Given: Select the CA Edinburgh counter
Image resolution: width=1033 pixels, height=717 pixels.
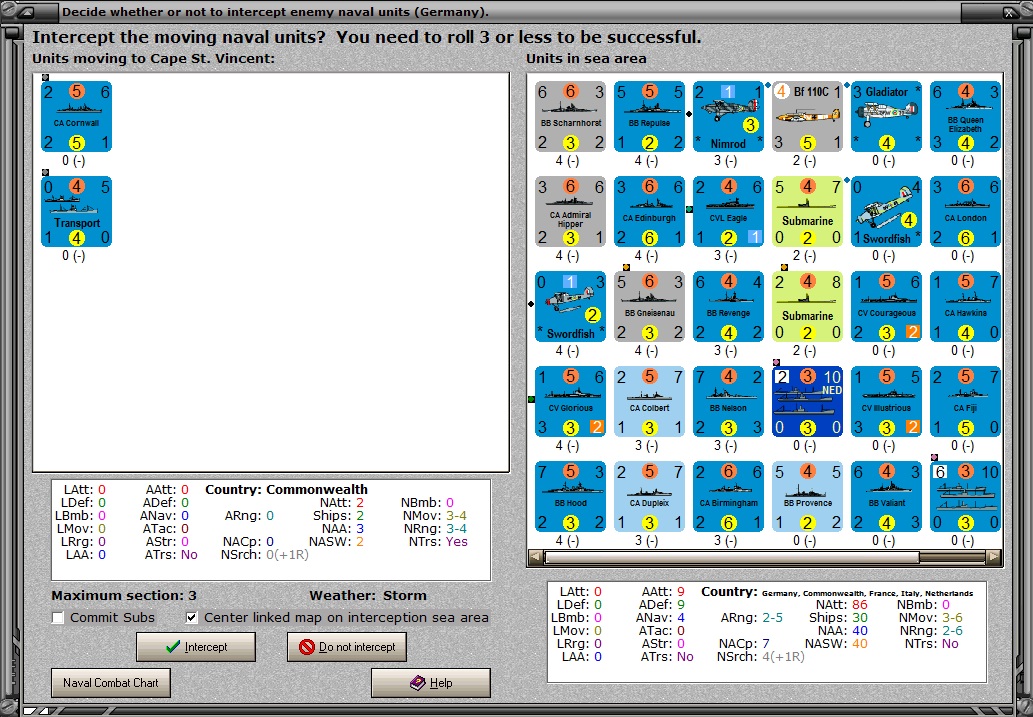Looking at the screenshot, I should (650, 212).
